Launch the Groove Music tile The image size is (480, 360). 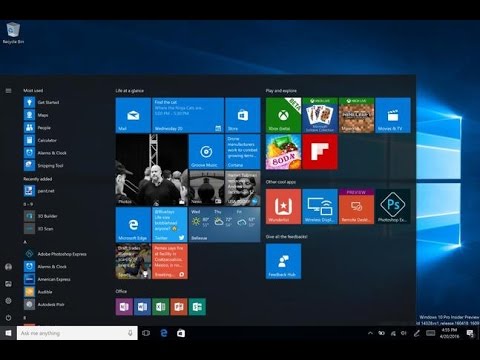click(206, 152)
